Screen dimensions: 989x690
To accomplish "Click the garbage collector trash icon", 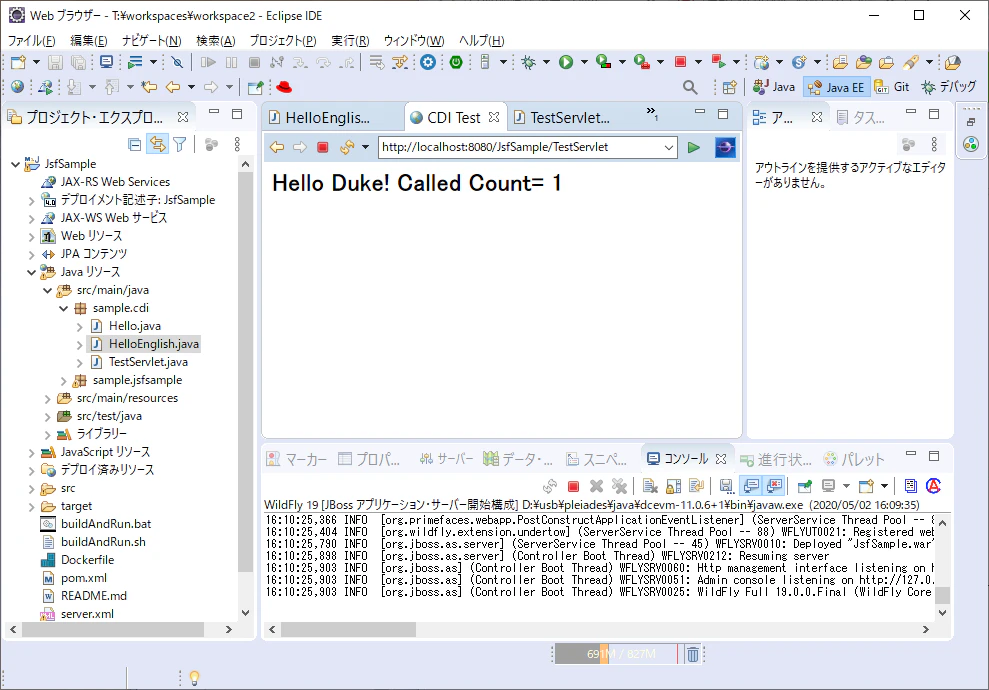I will [693, 655].
